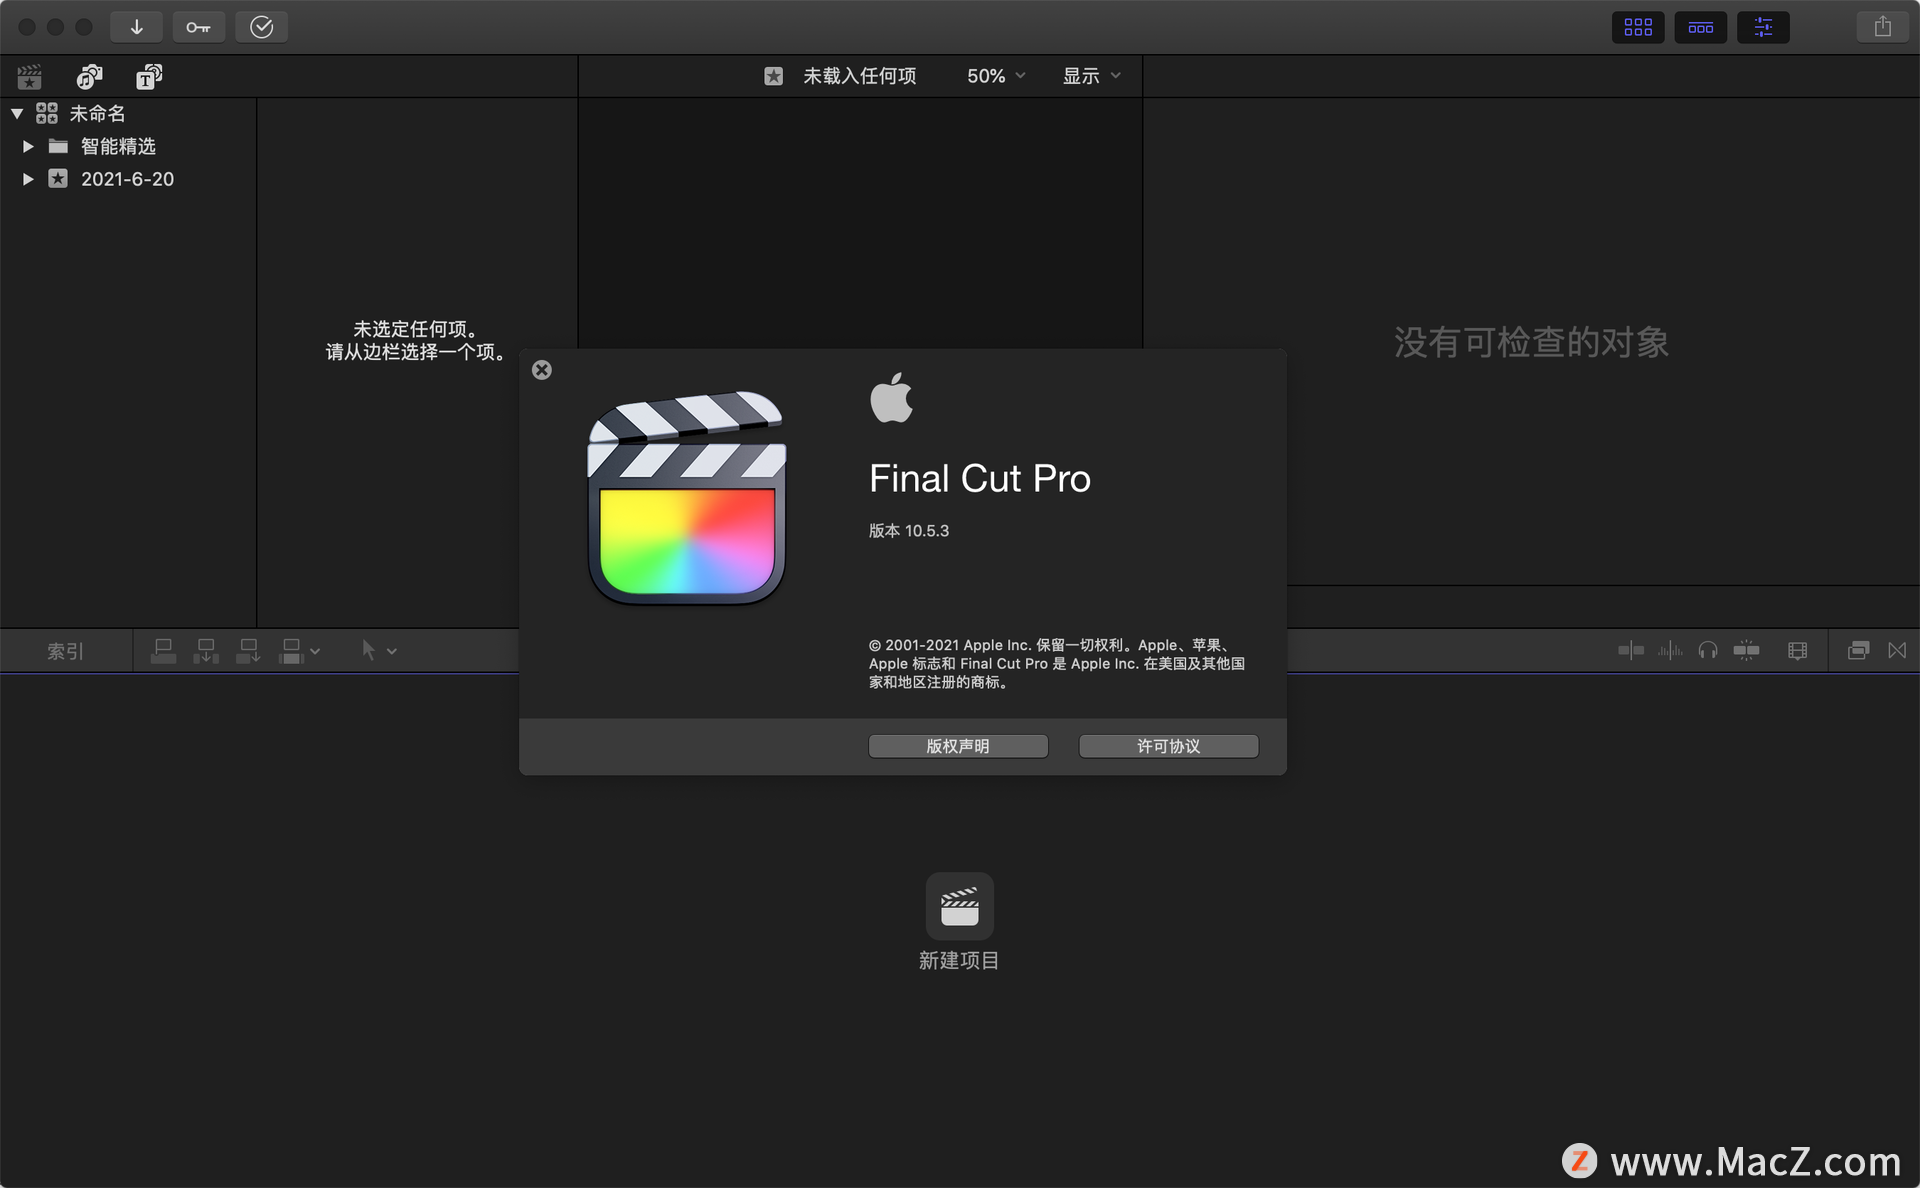This screenshot has width=1920, height=1188.
Task: Expand the 2021-6-20 event
Action: [28, 179]
